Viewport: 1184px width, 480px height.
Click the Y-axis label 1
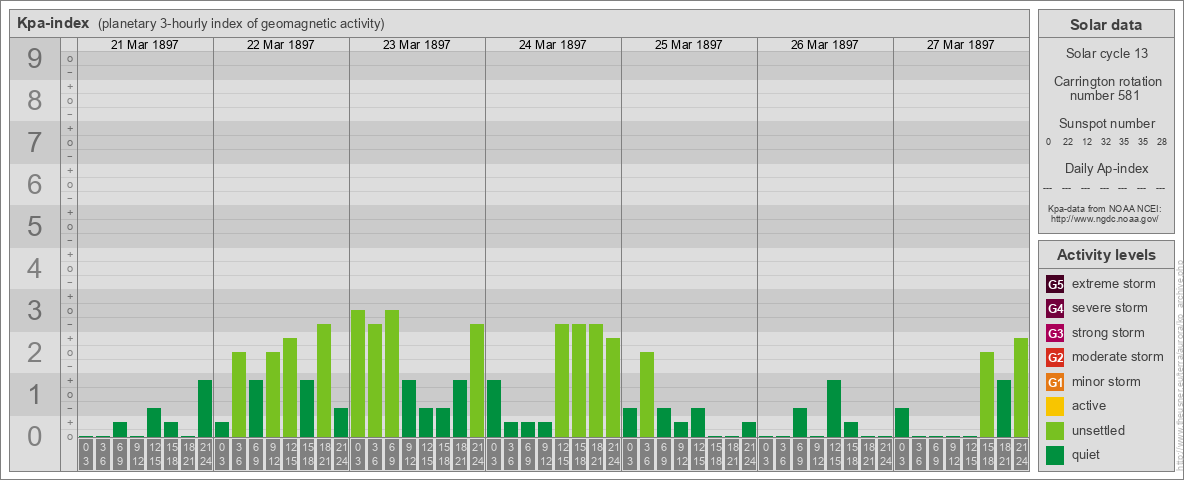pos(35,394)
